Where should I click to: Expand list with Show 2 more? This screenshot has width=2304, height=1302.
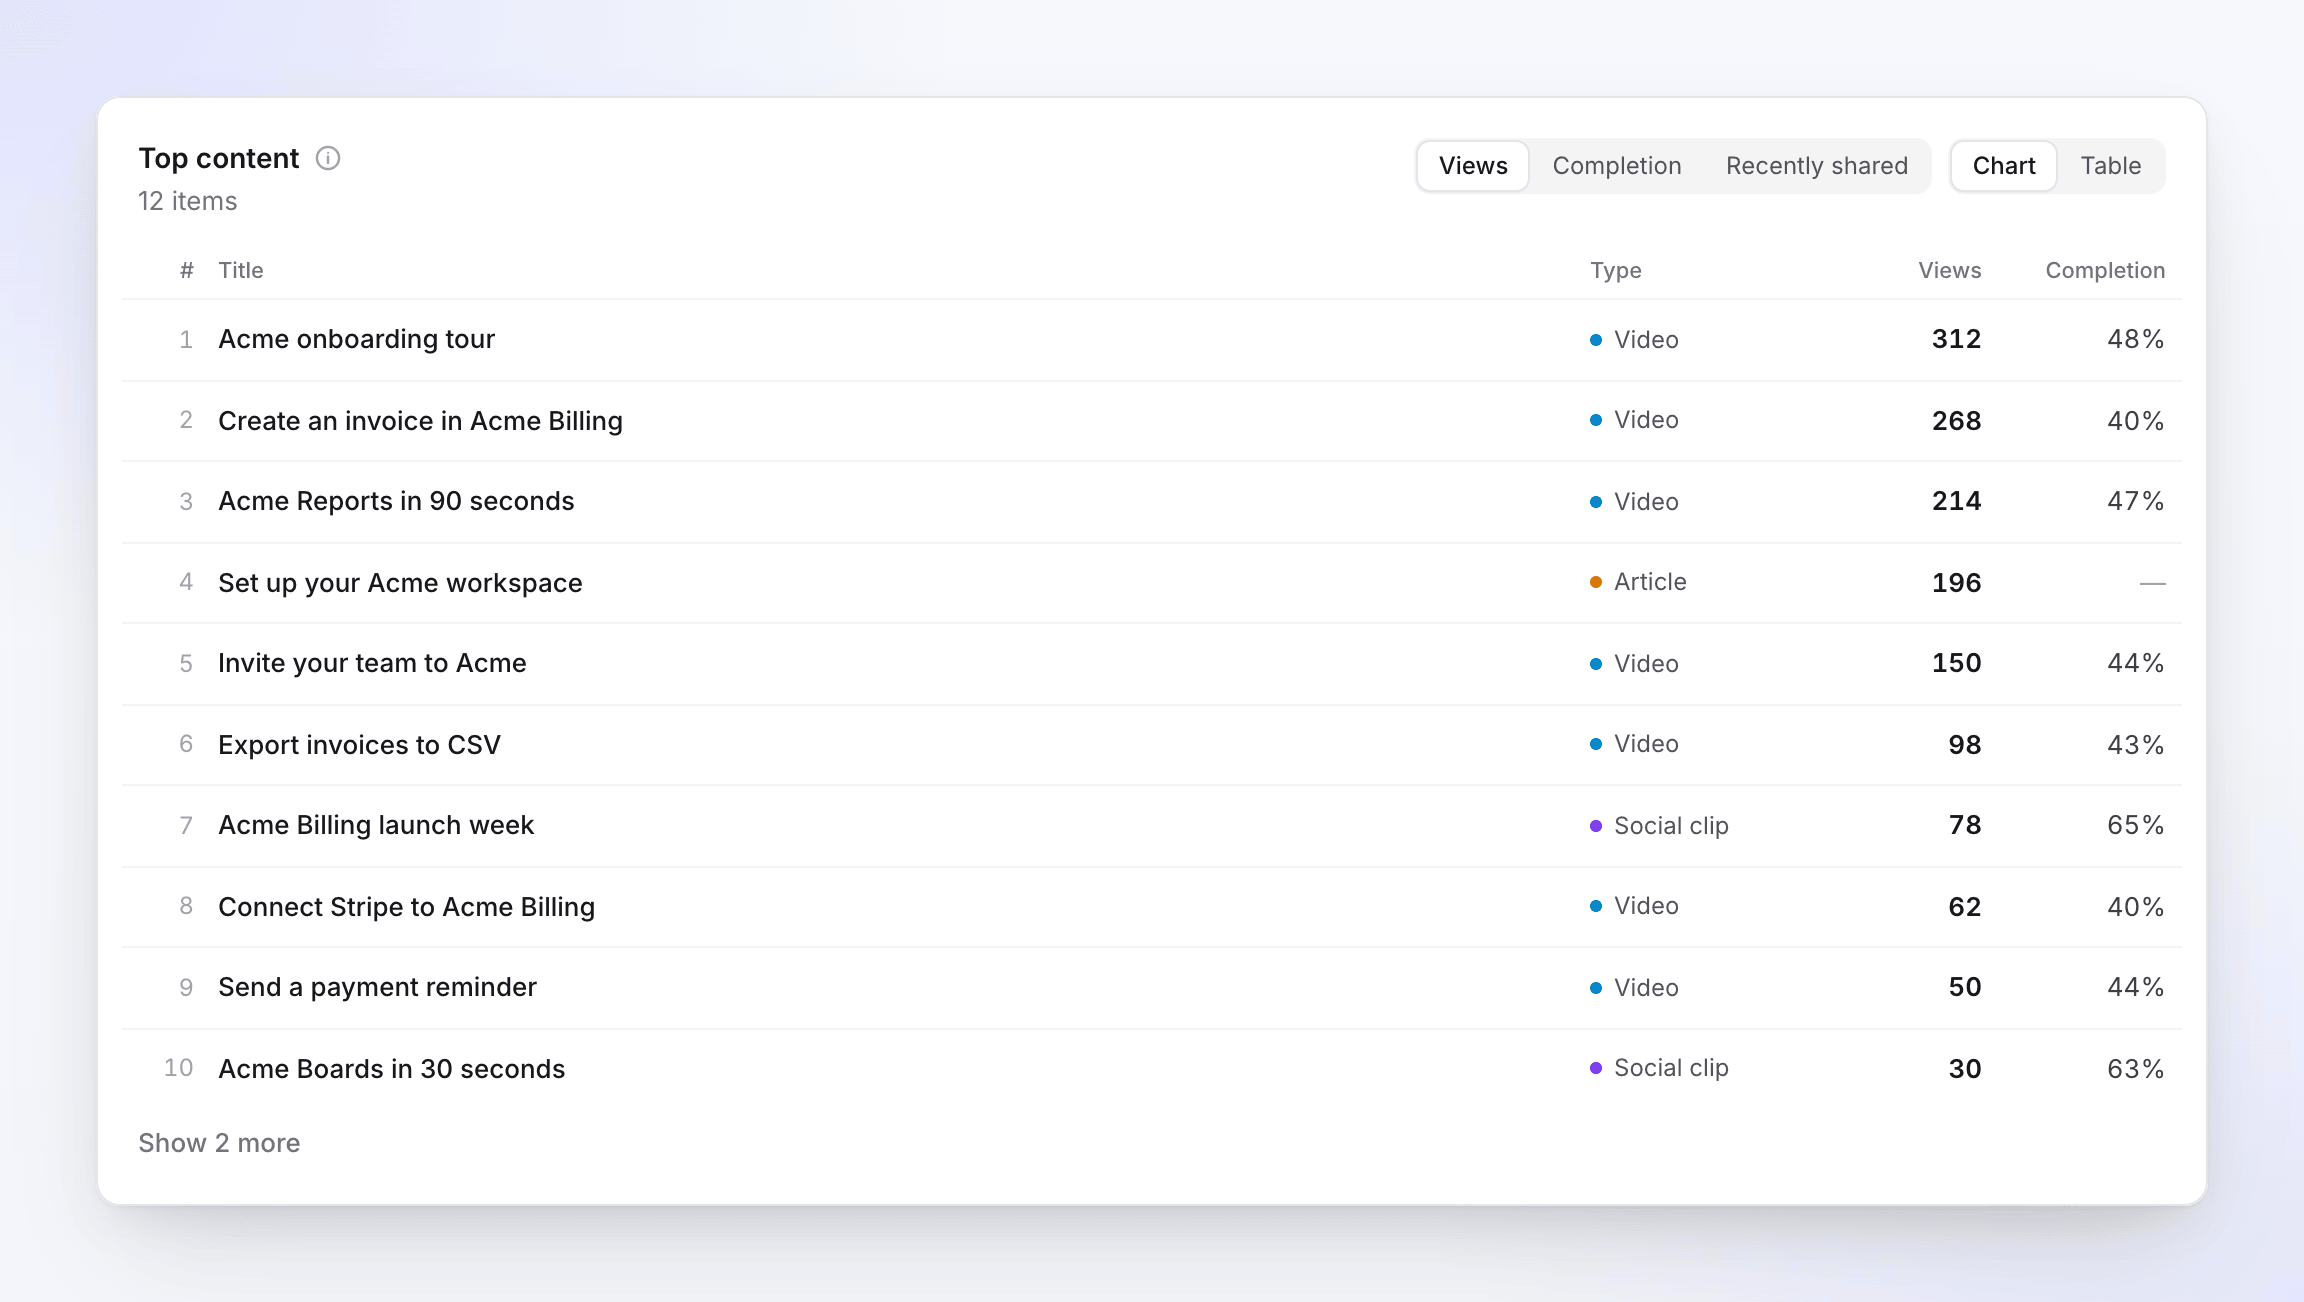click(219, 1143)
